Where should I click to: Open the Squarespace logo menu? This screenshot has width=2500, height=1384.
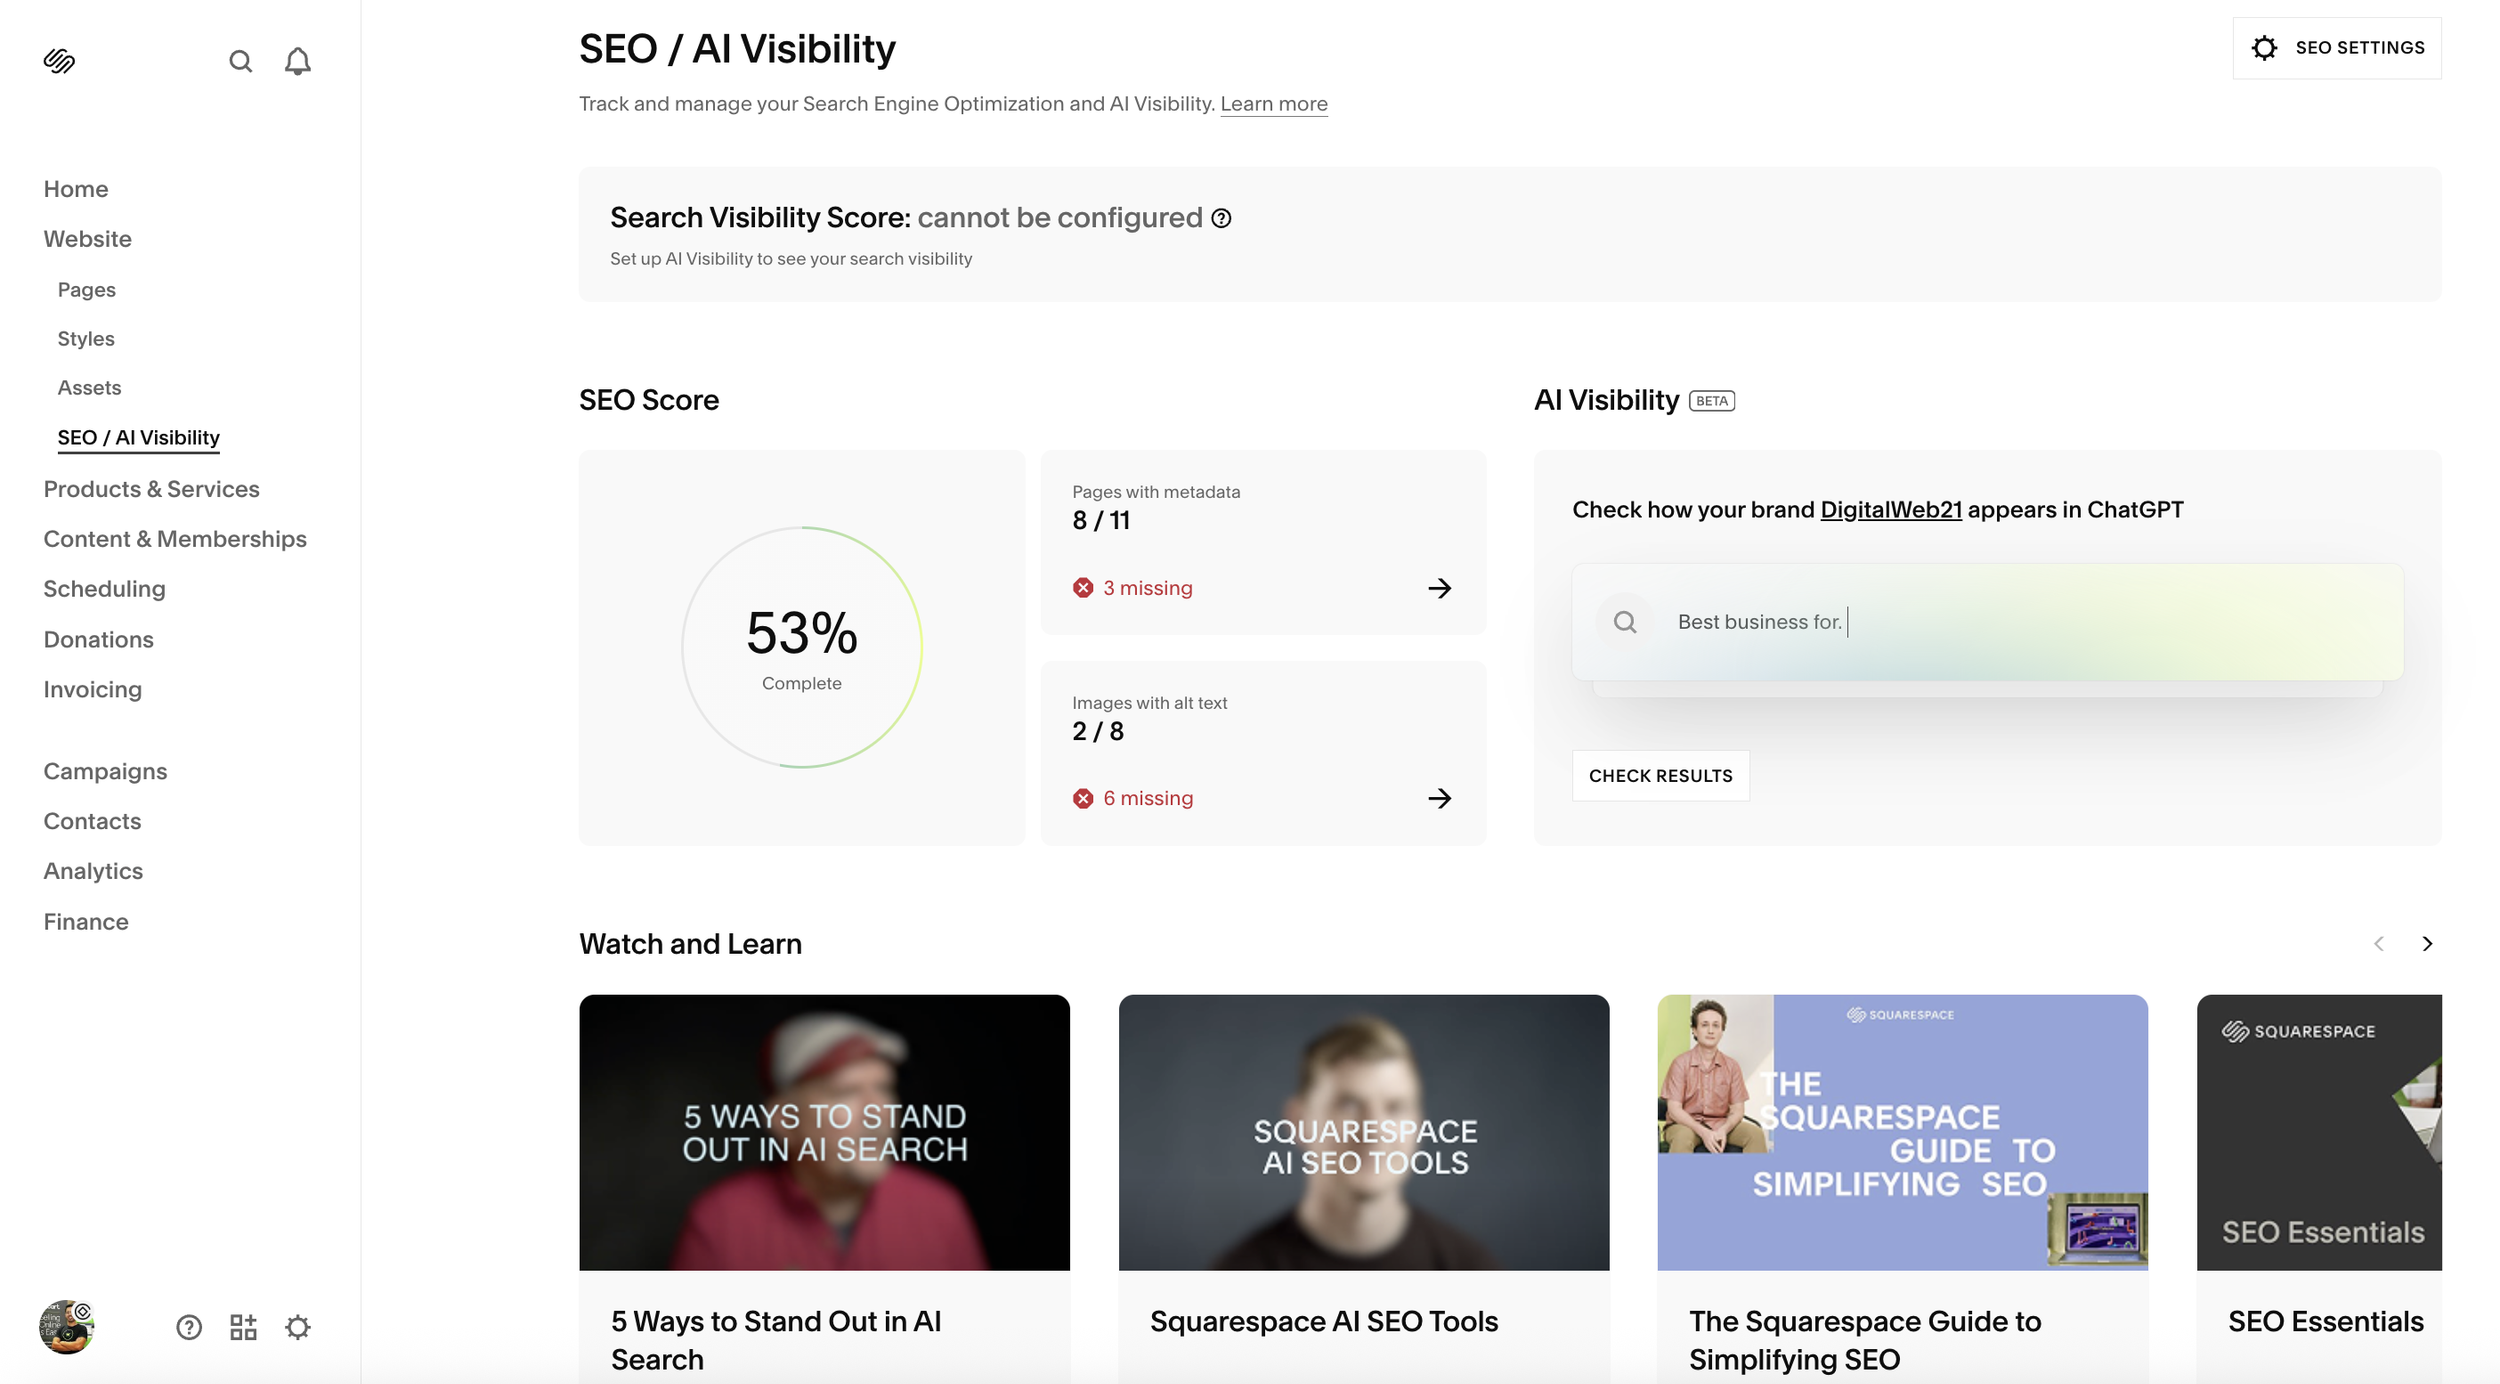(59, 60)
